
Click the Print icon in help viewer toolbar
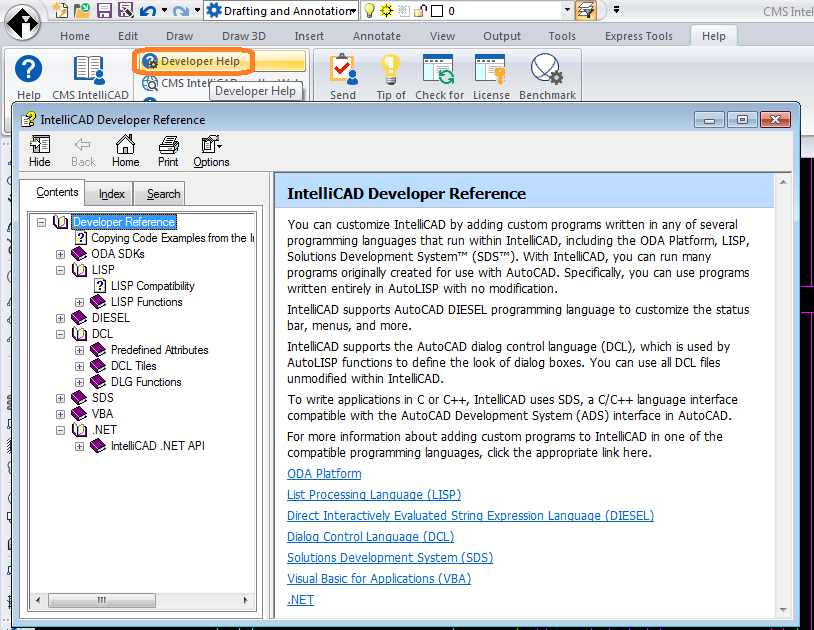pos(168,151)
